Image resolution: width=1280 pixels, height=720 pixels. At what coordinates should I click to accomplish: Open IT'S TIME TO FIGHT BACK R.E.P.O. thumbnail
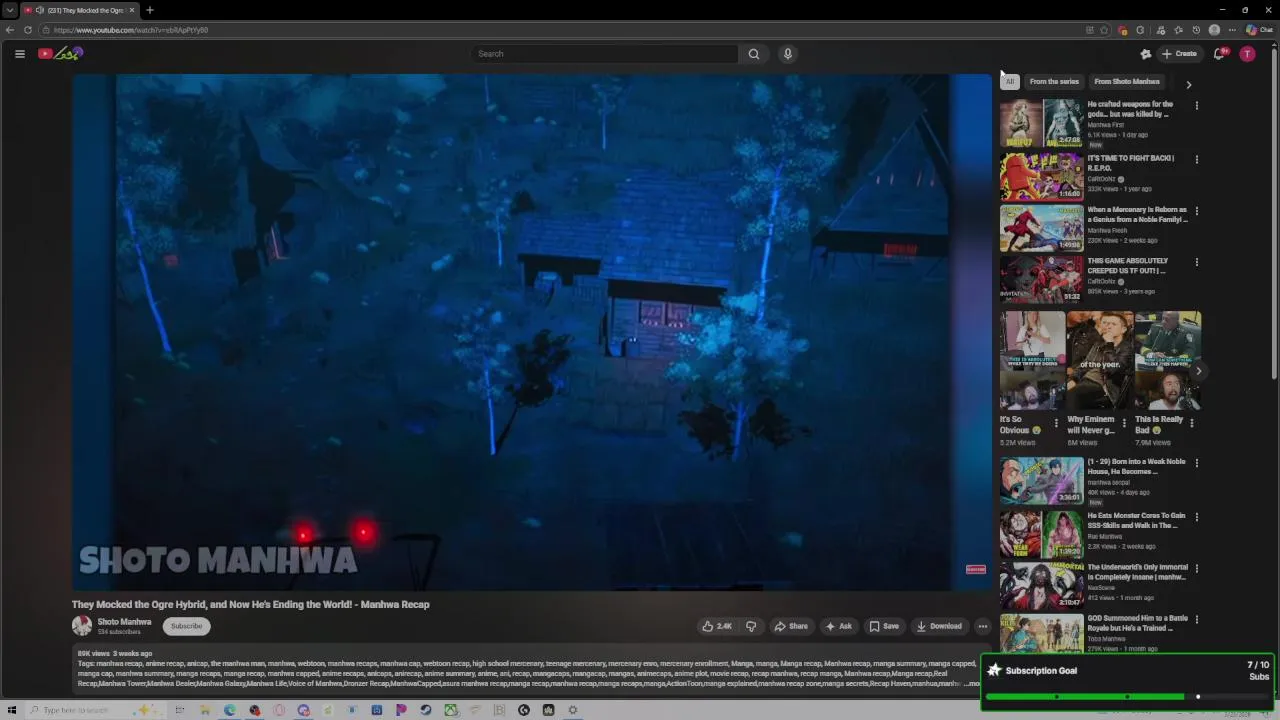pyautogui.click(x=1041, y=176)
